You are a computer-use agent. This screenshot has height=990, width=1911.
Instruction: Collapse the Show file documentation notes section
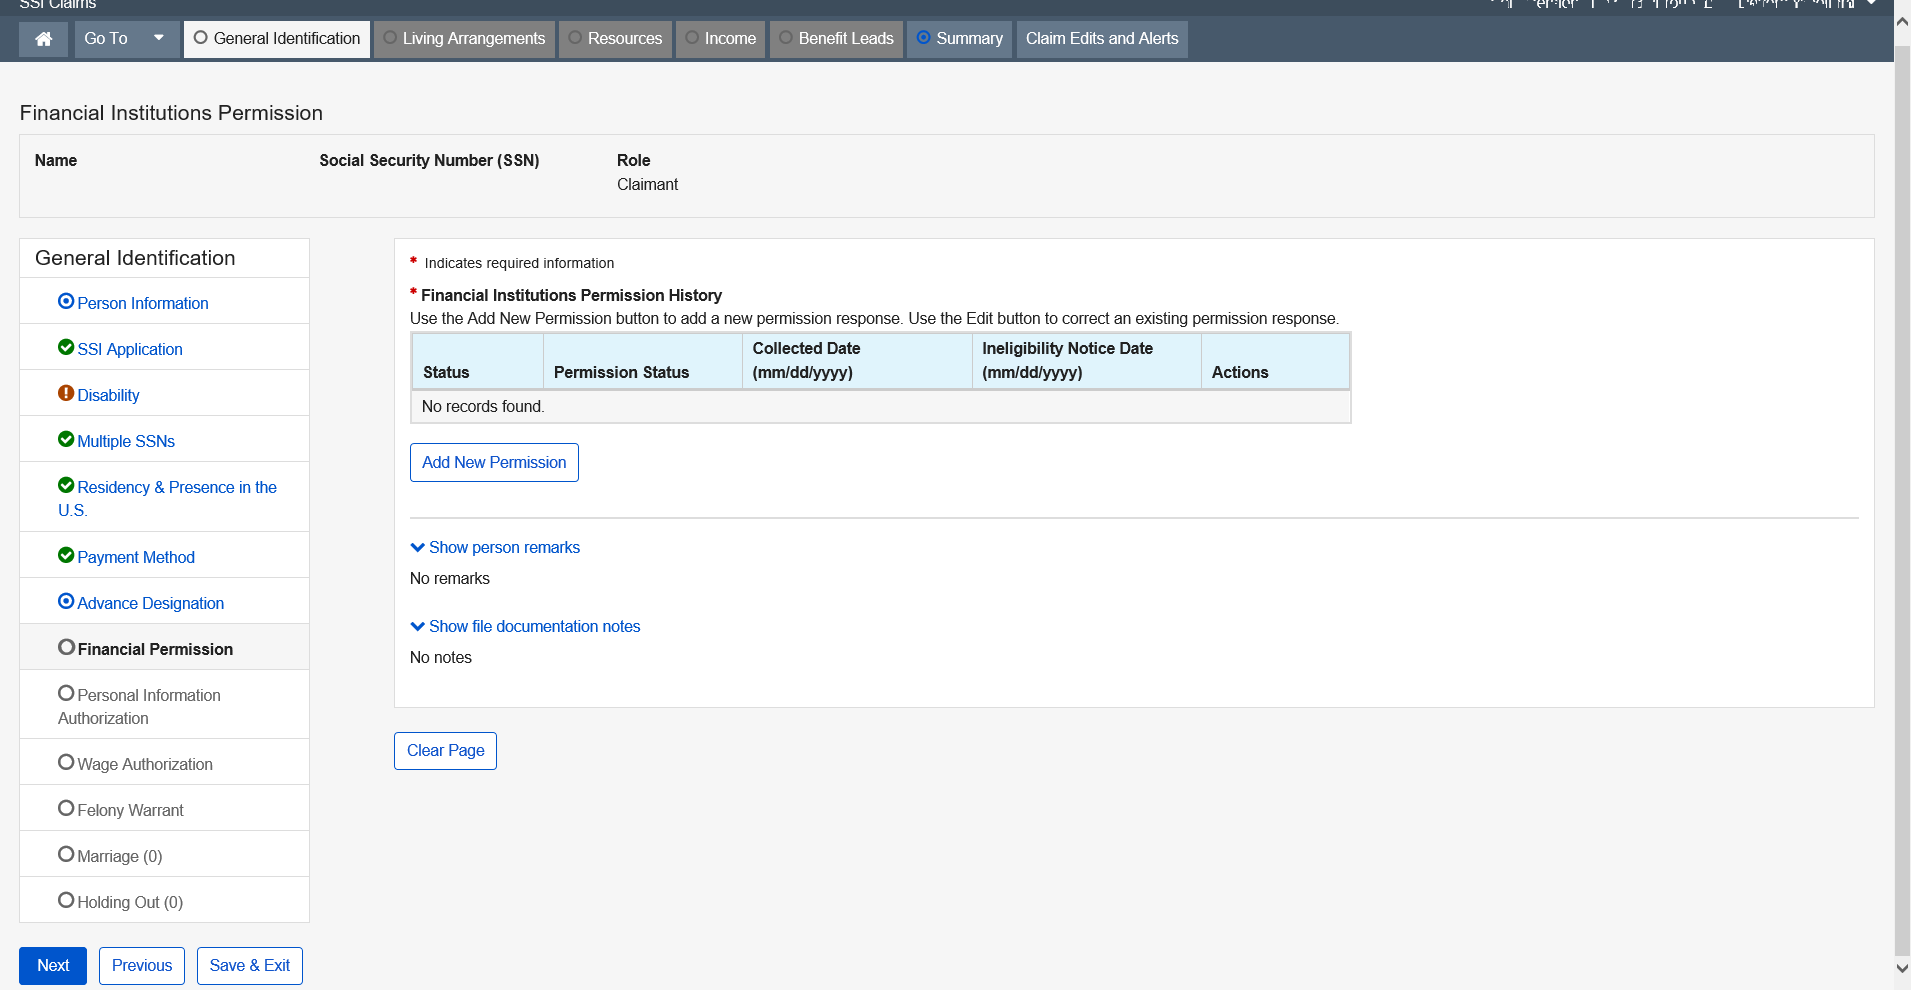(x=525, y=626)
